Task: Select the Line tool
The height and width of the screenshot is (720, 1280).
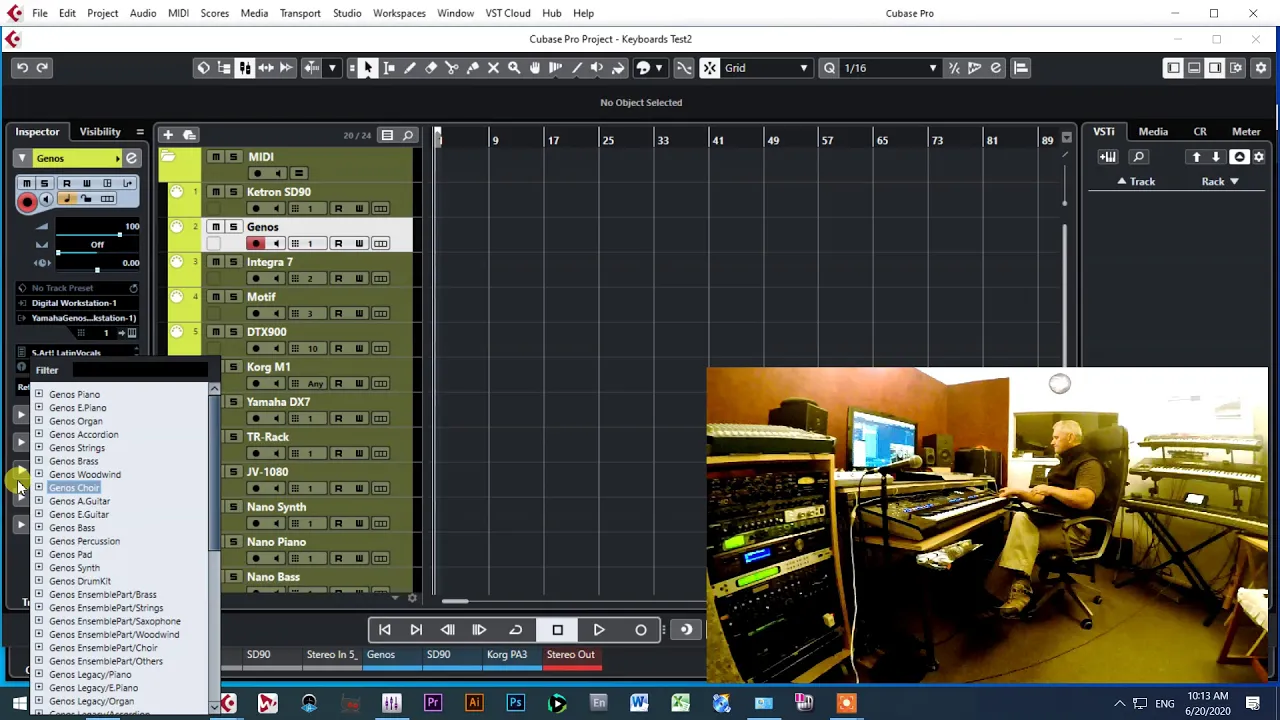Action: (576, 68)
